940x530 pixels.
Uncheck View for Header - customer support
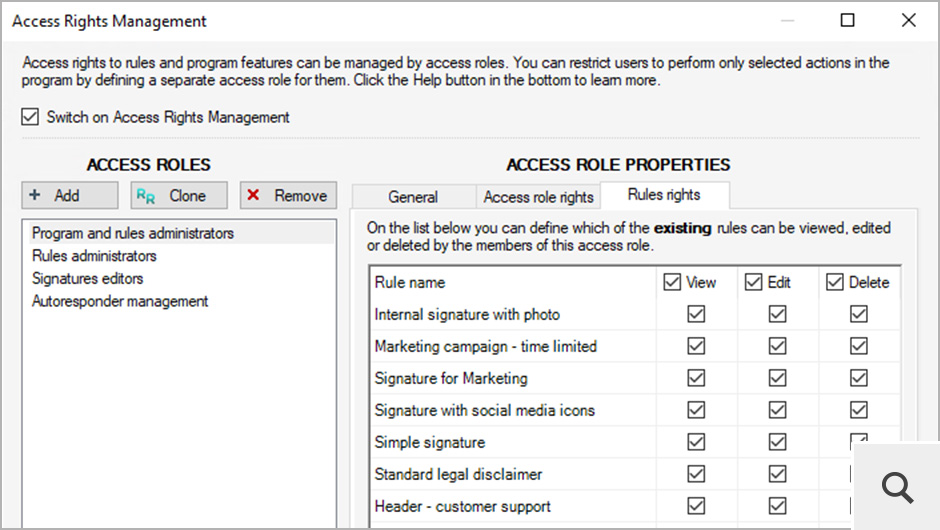(x=696, y=506)
